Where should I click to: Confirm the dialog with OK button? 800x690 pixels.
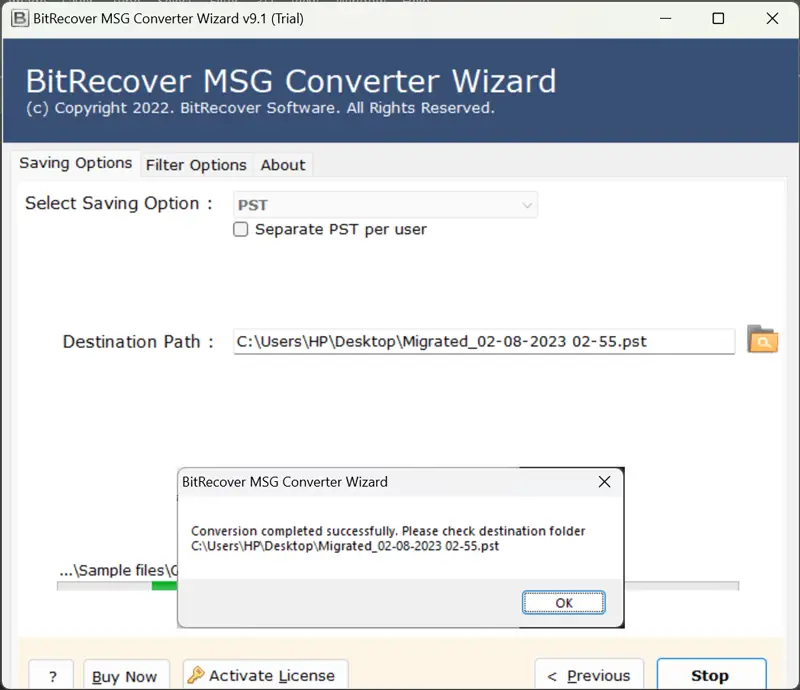564,603
